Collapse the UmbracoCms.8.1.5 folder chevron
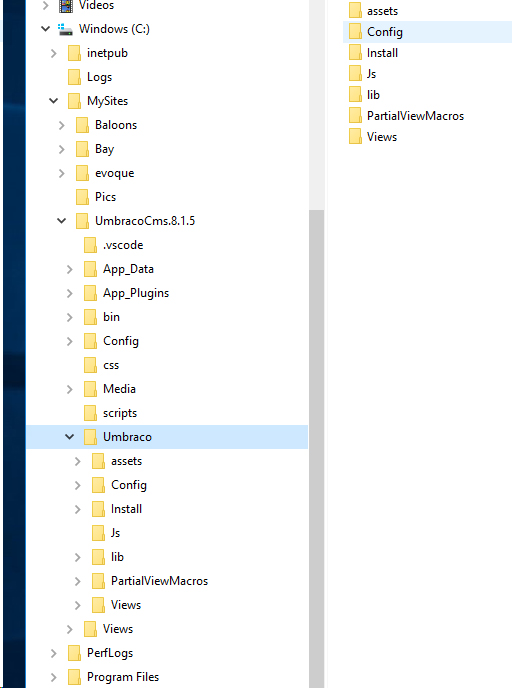The image size is (512, 688). point(62,221)
